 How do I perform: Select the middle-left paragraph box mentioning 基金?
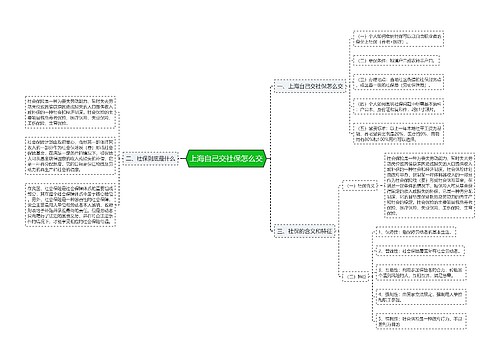70,156
